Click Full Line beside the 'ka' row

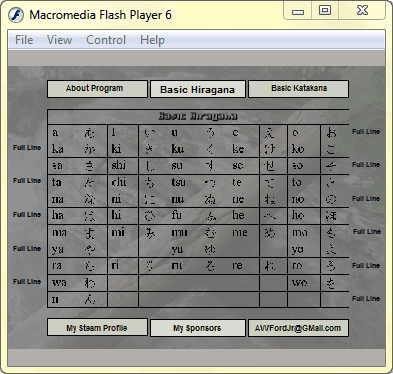coord(27,147)
